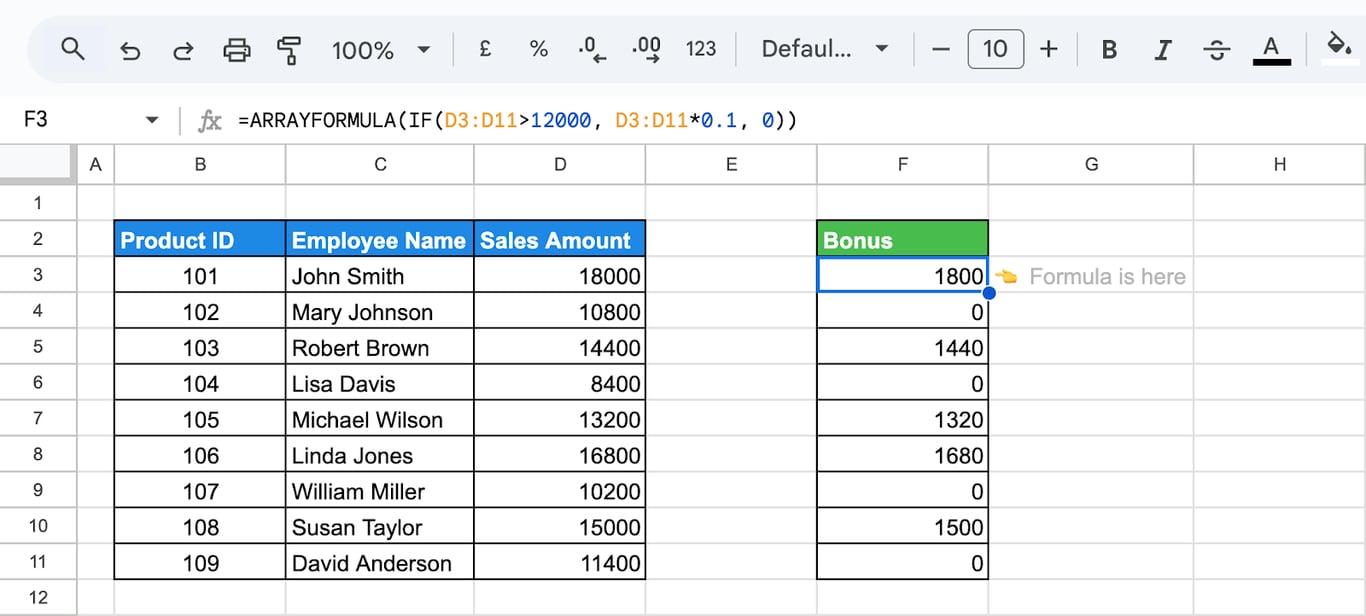Decrease font size with minus button
The width and height of the screenshot is (1366, 616).
tap(940, 49)
